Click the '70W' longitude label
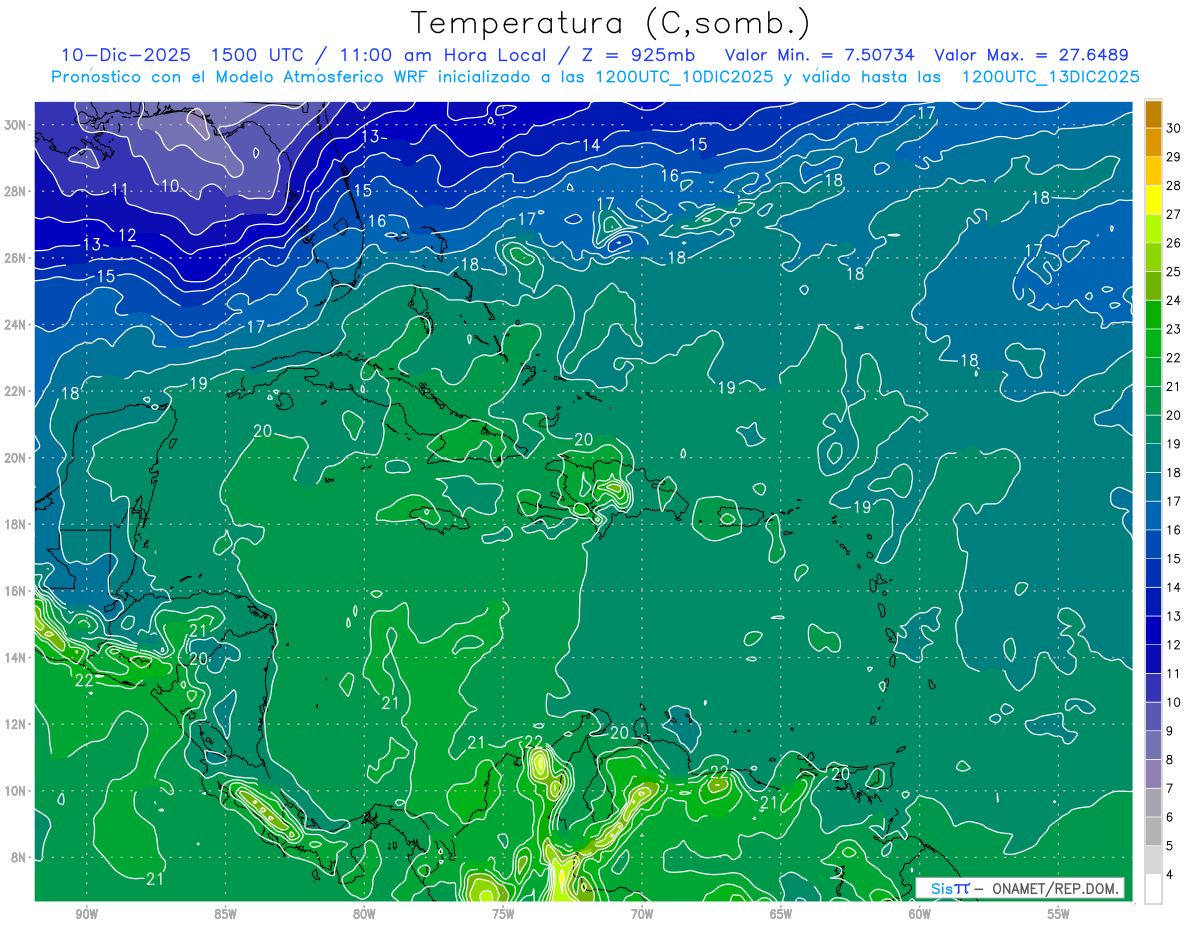Image resolution: width=1200 pixels, height=927 pixels. [642, 914]
